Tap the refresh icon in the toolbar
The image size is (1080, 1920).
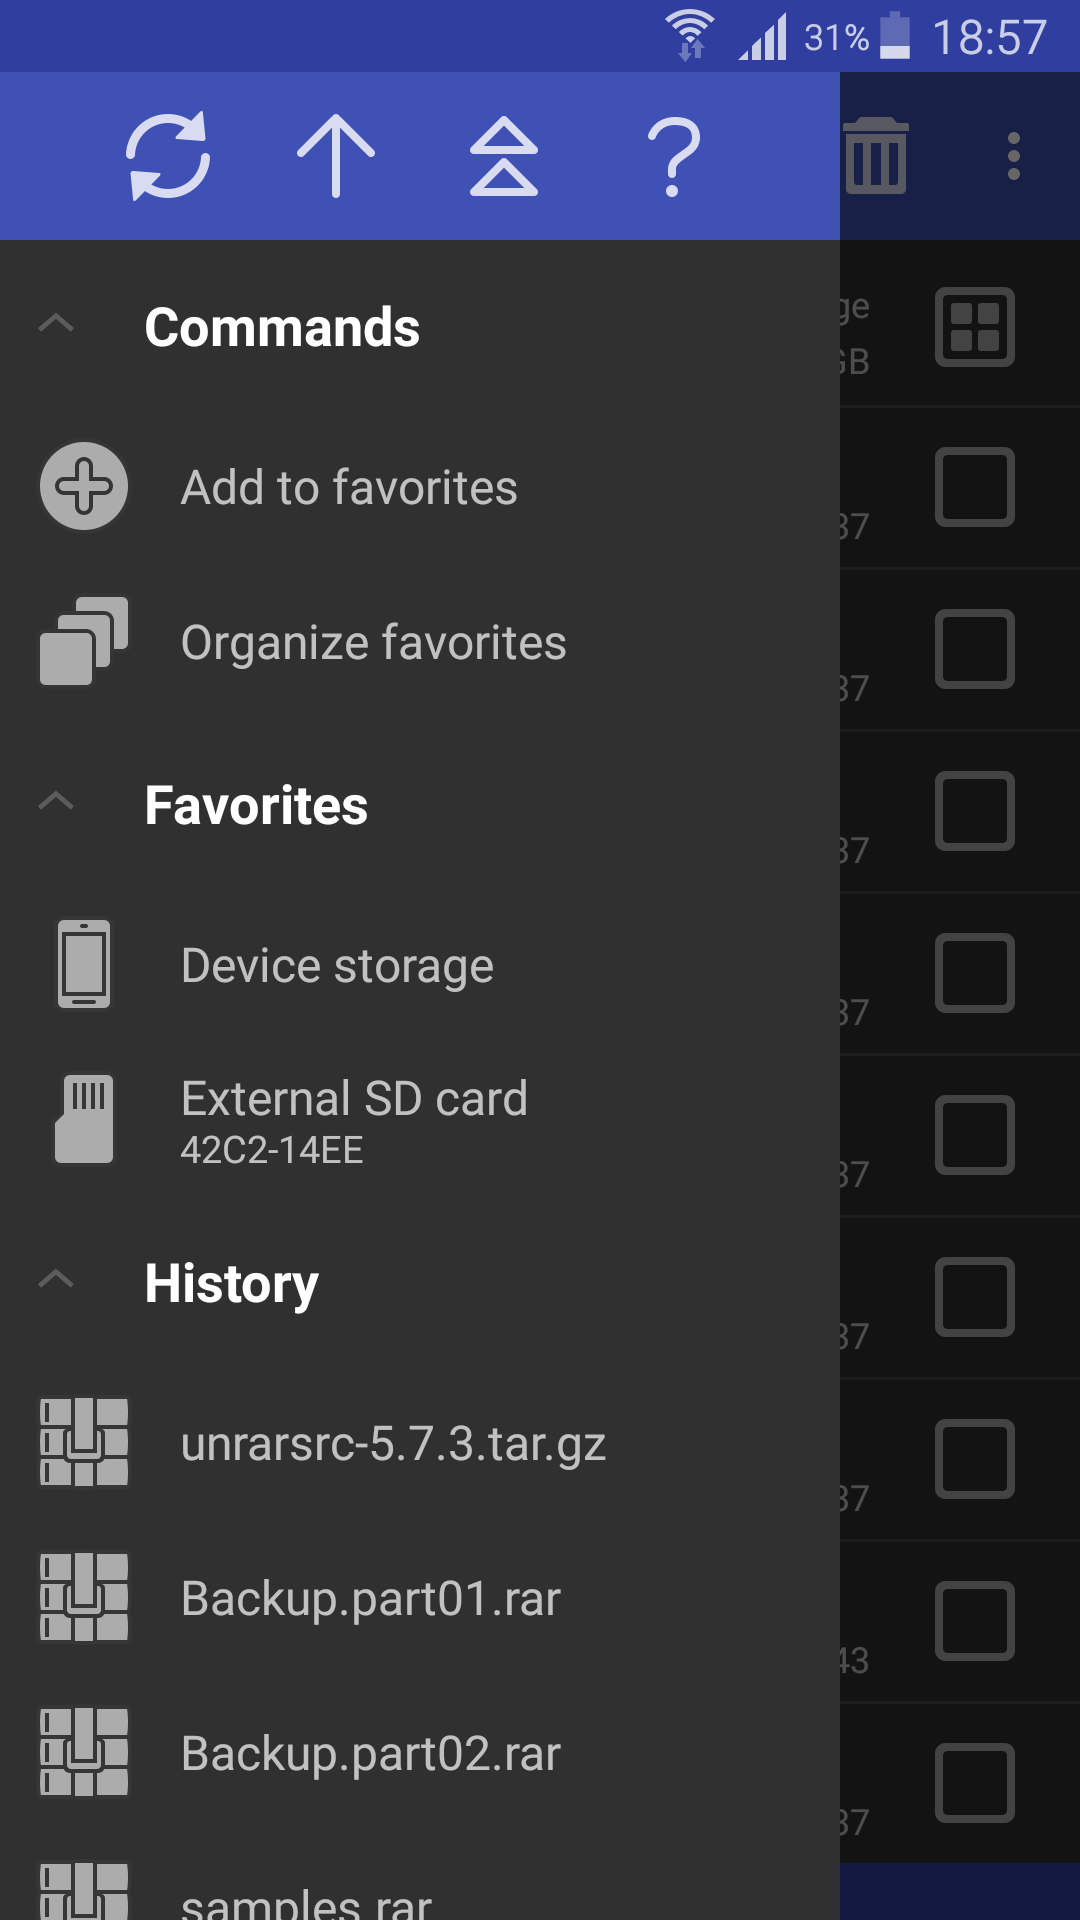coord(168,156)
